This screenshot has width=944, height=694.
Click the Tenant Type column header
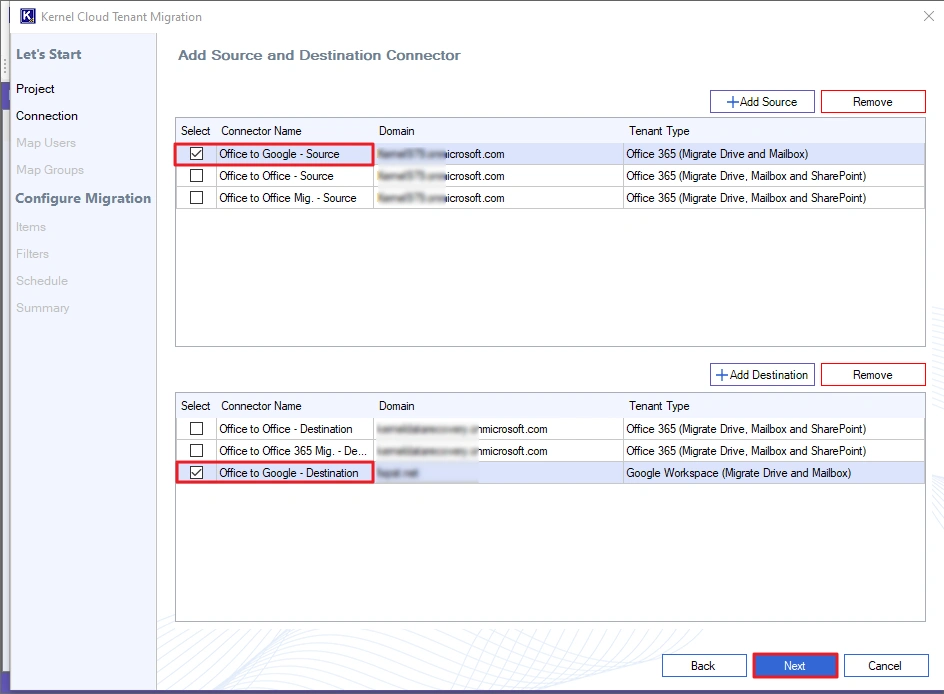tap(659, 131)
